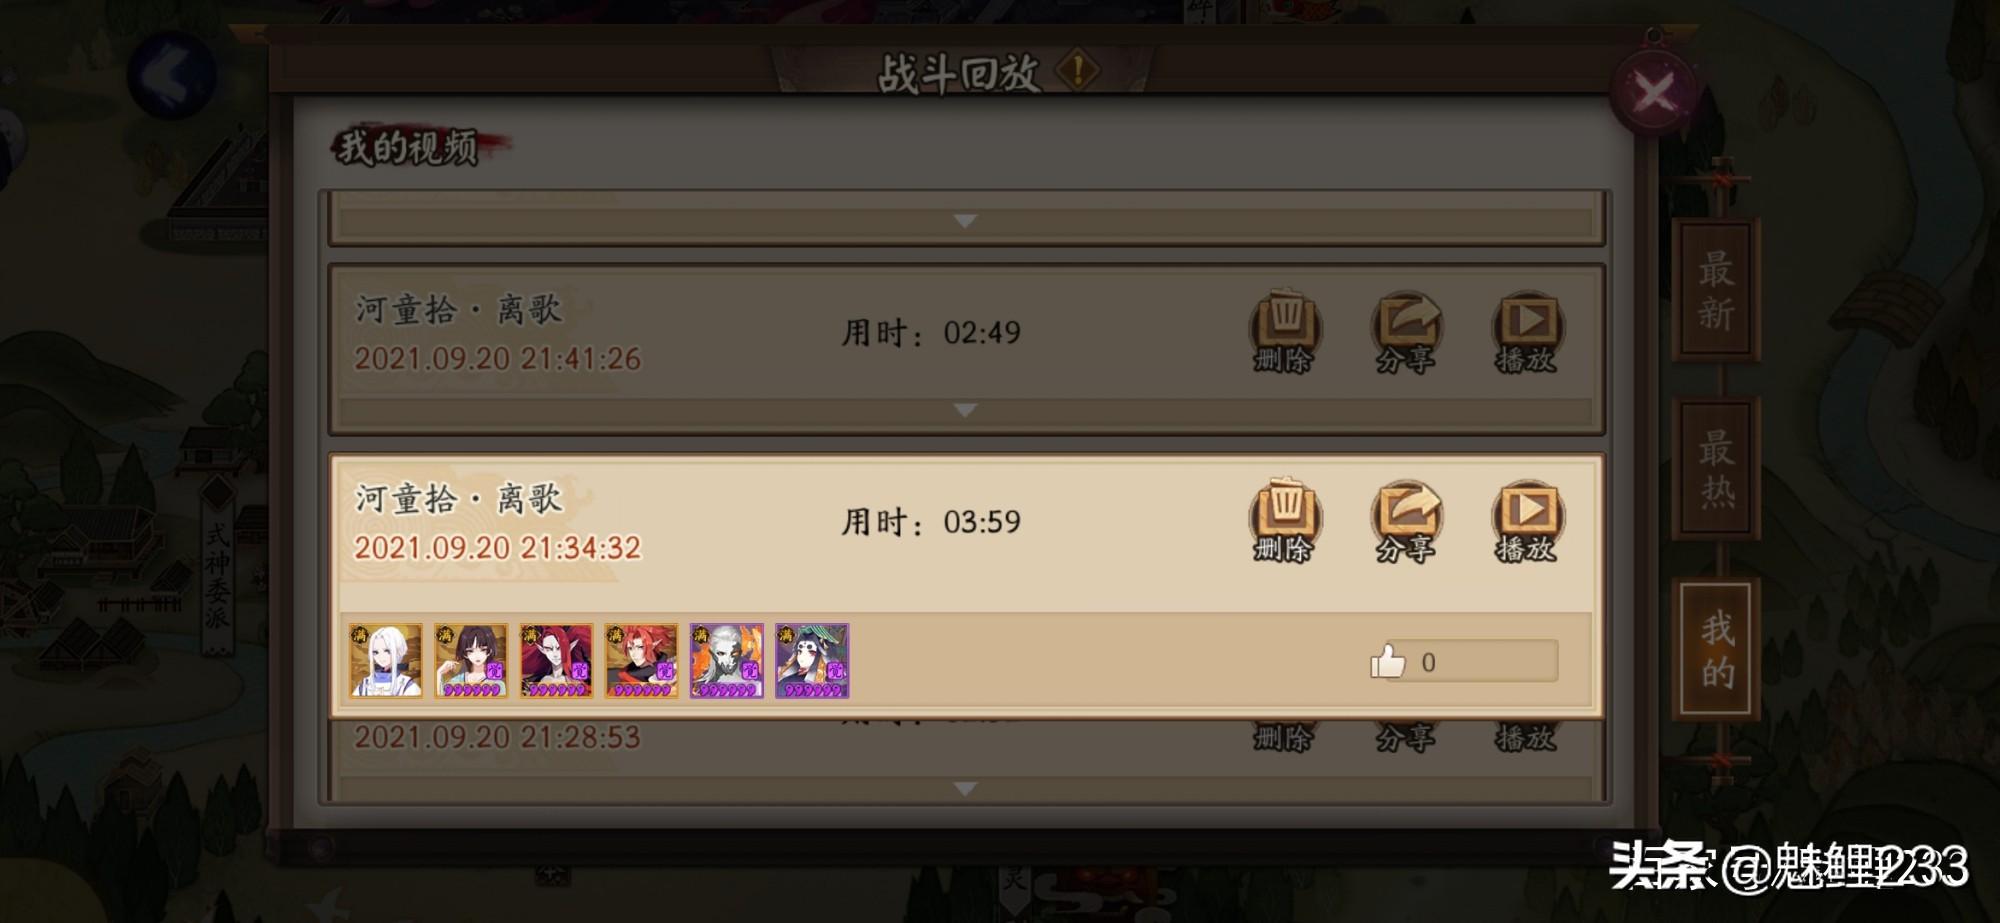Image resolution: width=2000 pixels, height=923 pixels.
Task: Select the last shikigami portrait in lineup
Action: point(812,660)
